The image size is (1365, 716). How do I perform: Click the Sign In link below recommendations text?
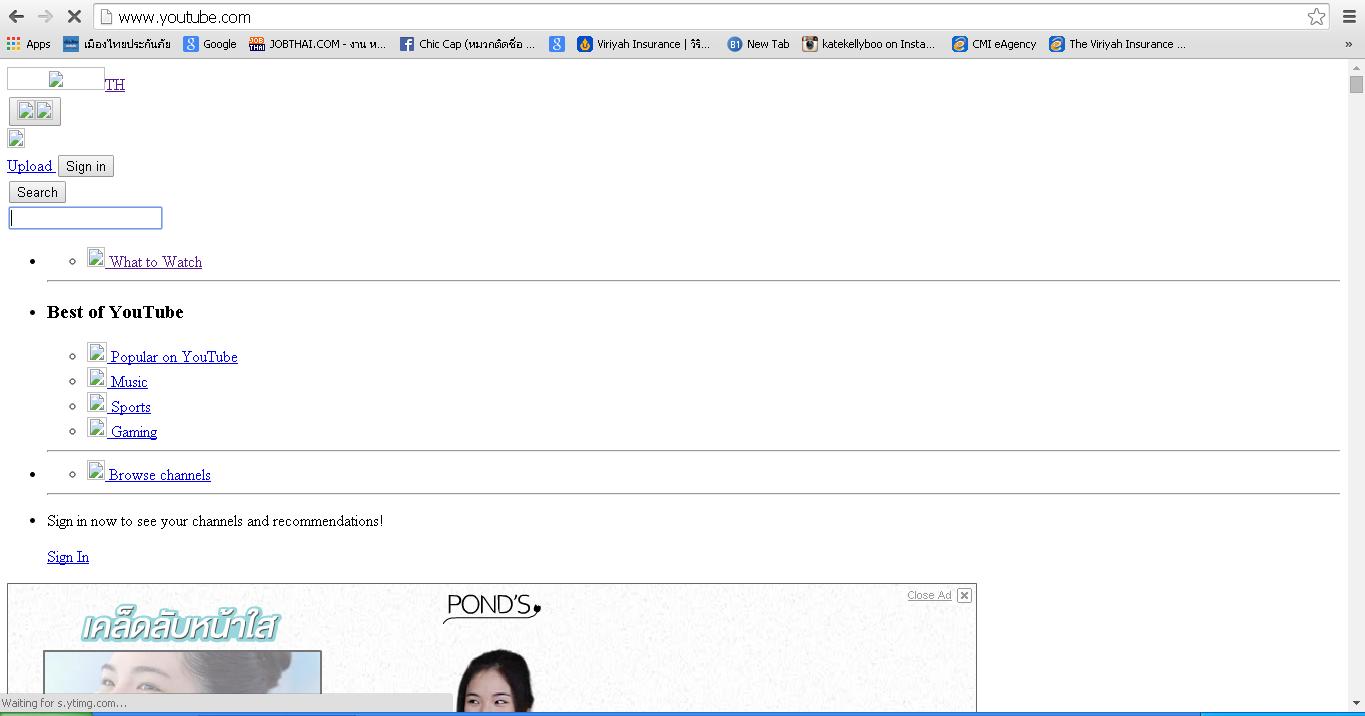tap(68, 557)
